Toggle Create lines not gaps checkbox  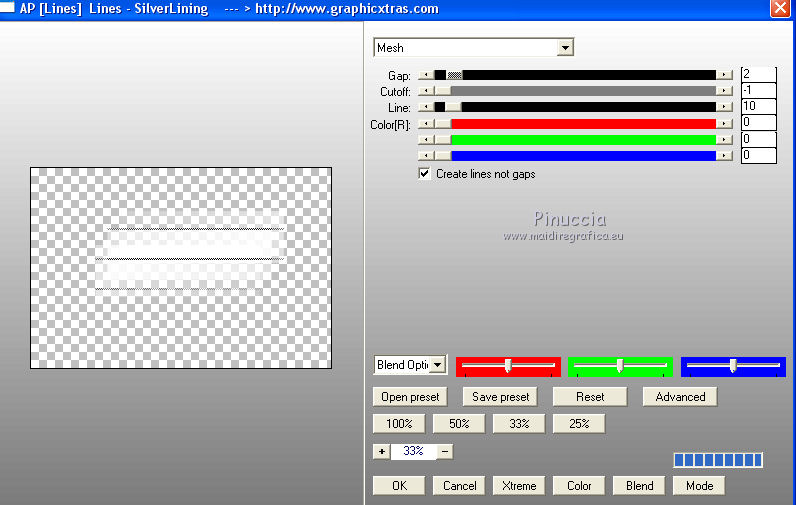click(424, 174)
